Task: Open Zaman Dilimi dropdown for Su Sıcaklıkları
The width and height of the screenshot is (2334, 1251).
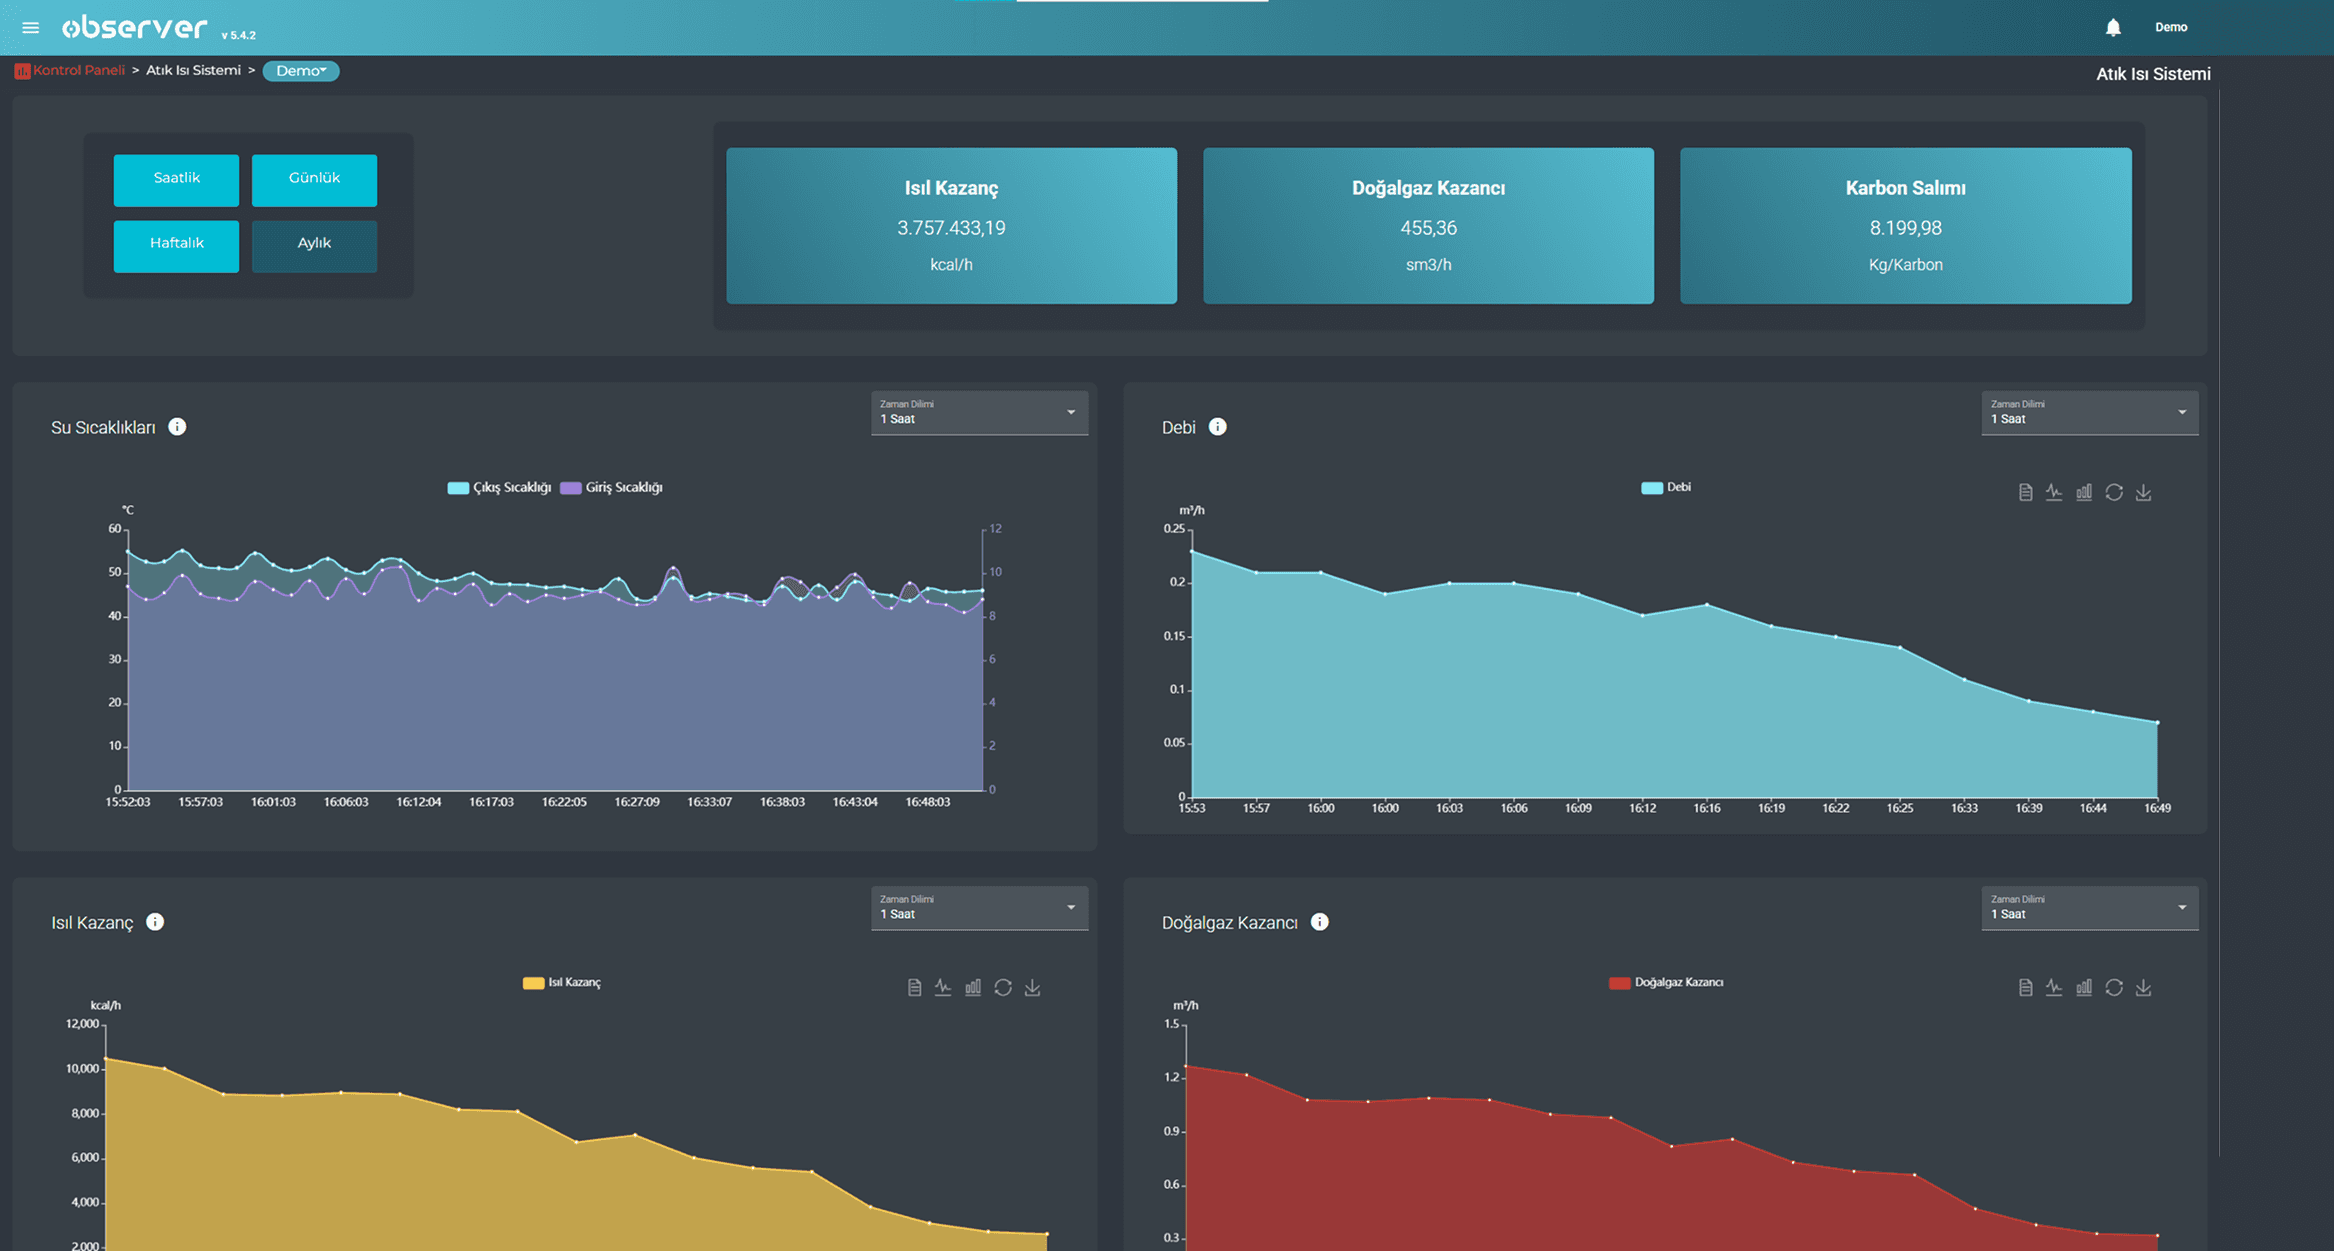Action: [x=979, y=413]
